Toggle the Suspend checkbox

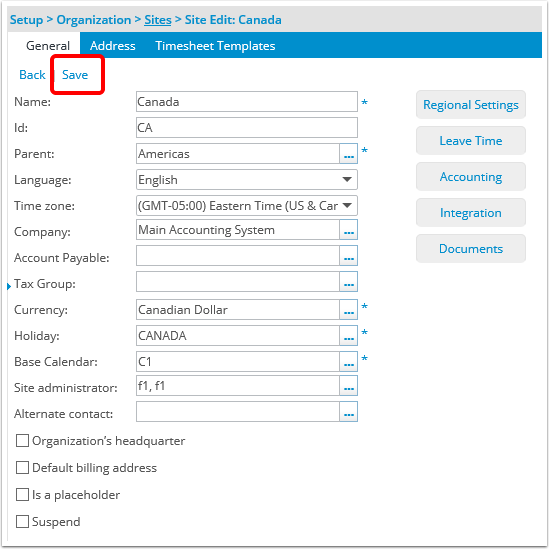point(22,521)
